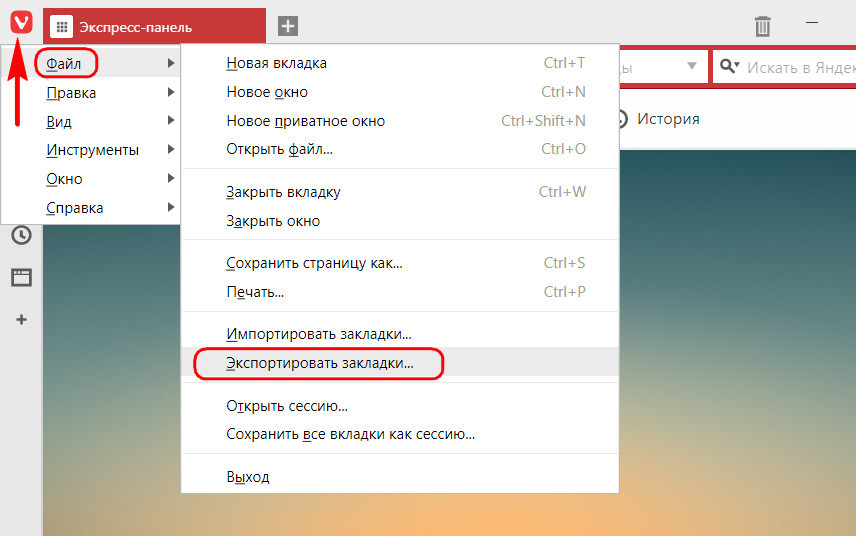Select the Экспресс-панель tab
Viewport: 856px width, 536px height.
[x=154, y=26]
